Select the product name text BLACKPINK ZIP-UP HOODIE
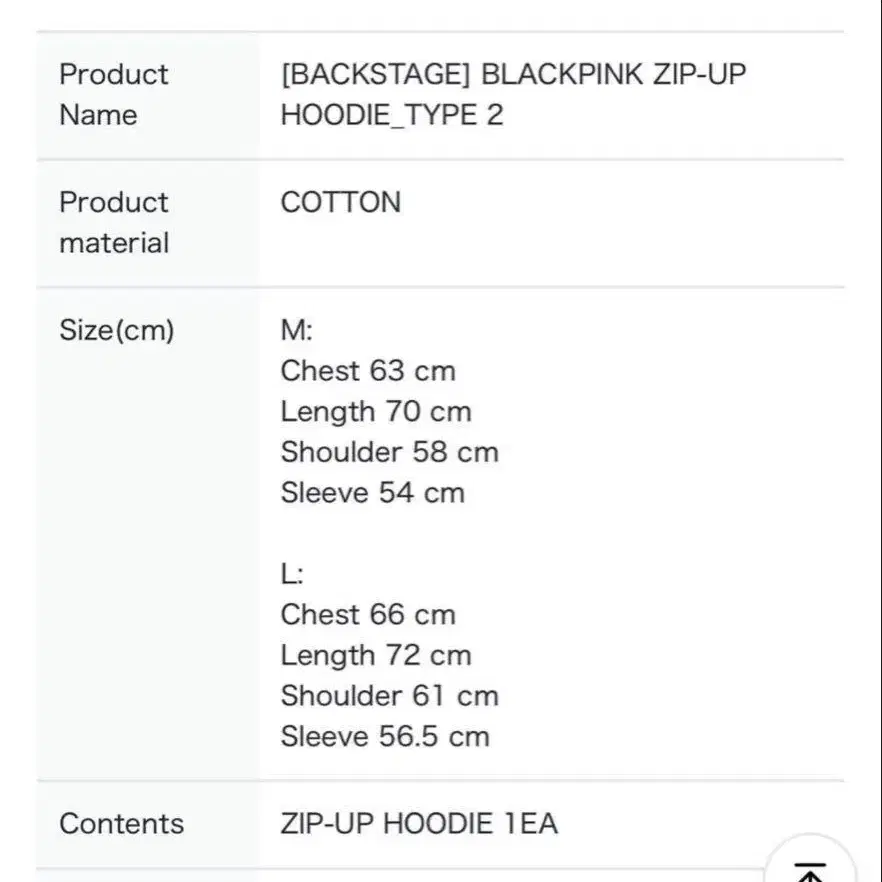 (513, 94)
